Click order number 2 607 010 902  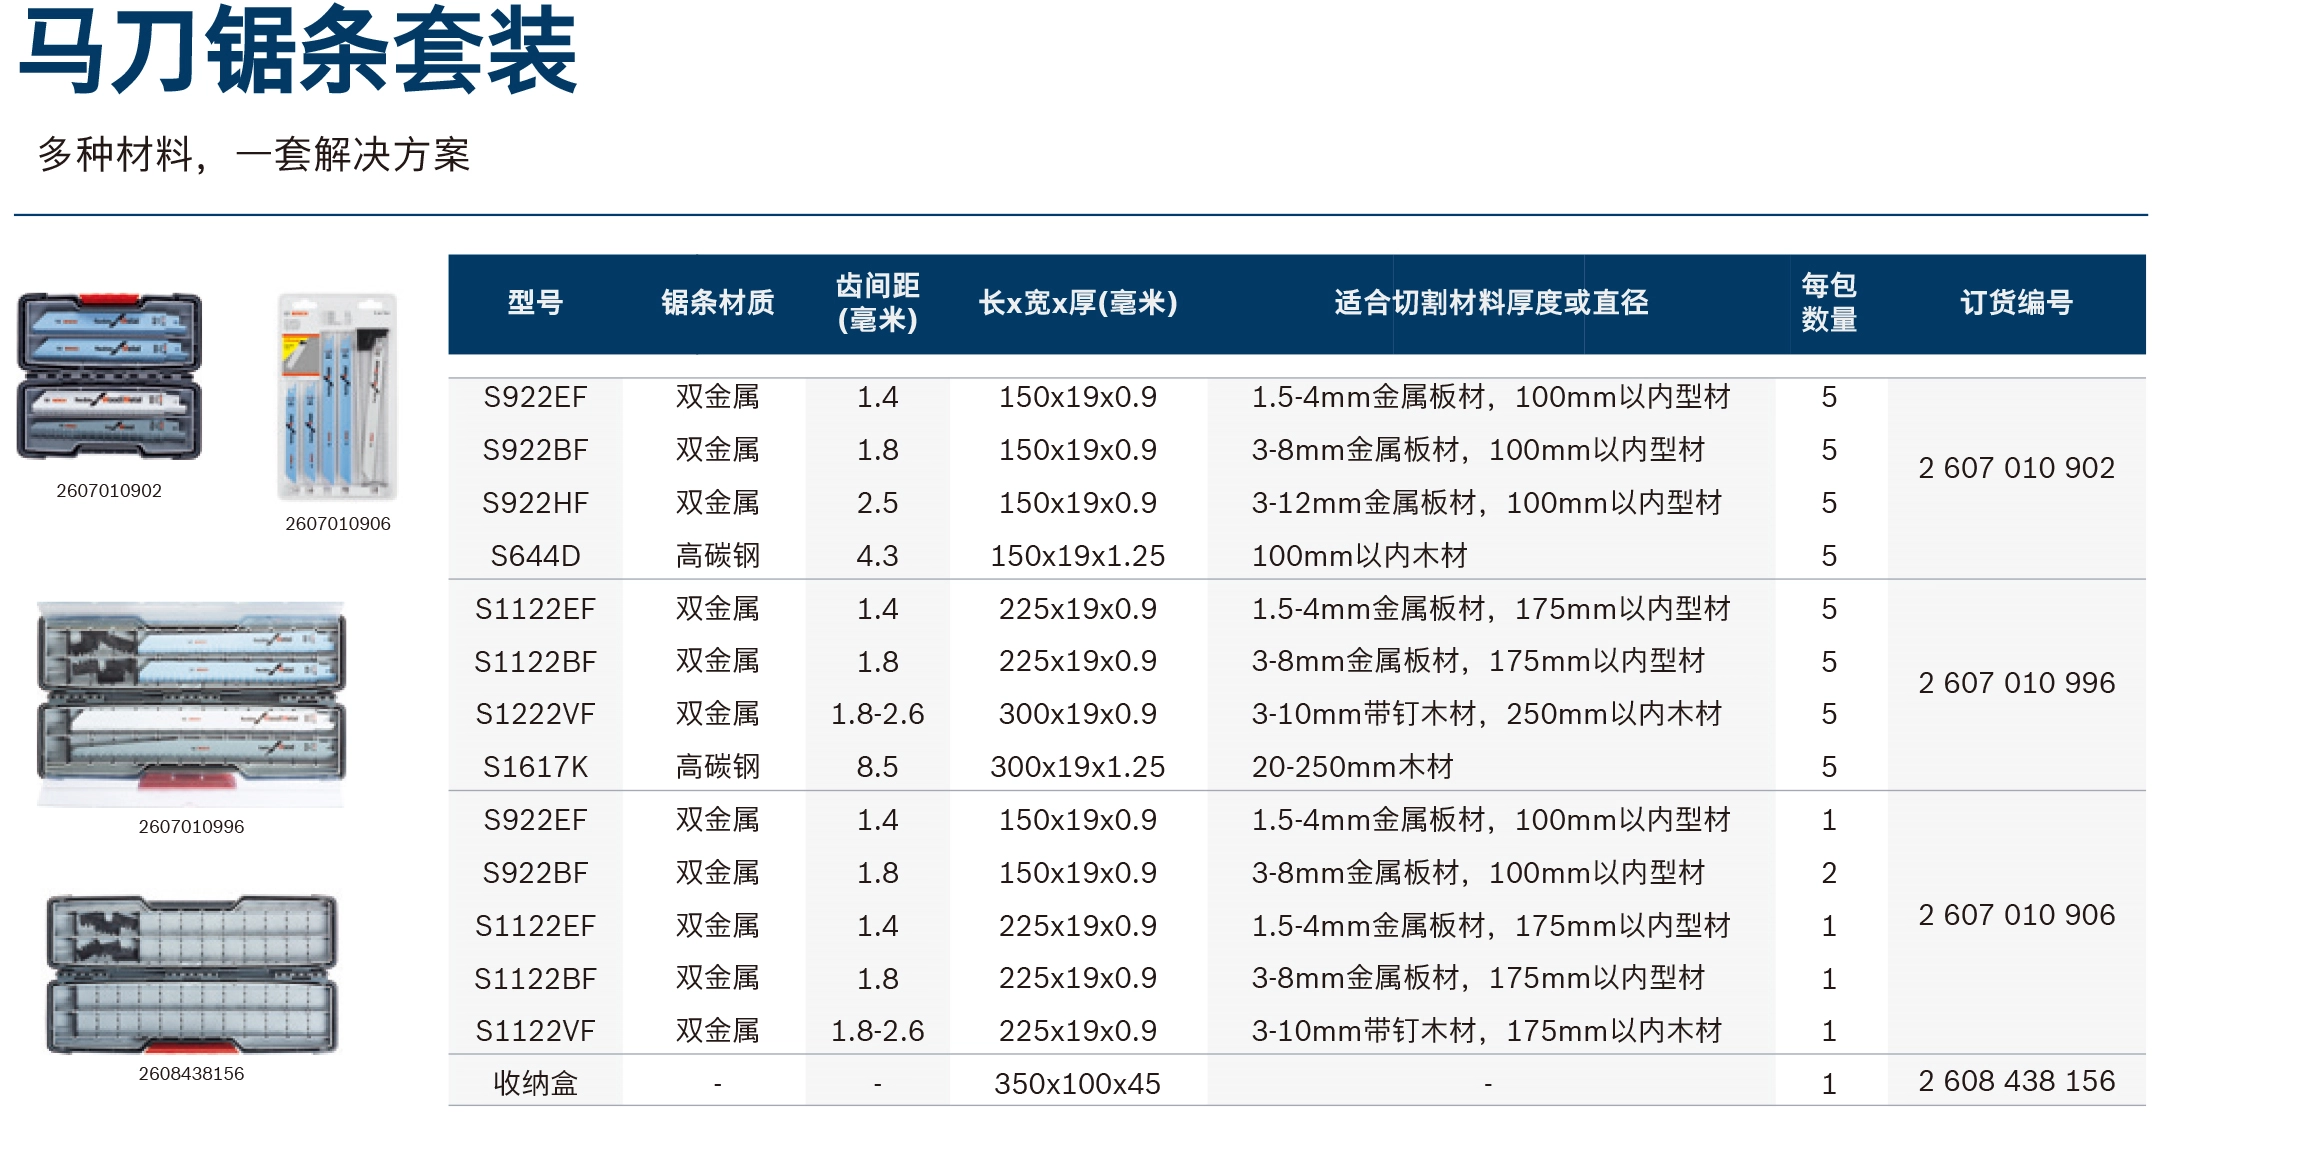click(2016, 468)
